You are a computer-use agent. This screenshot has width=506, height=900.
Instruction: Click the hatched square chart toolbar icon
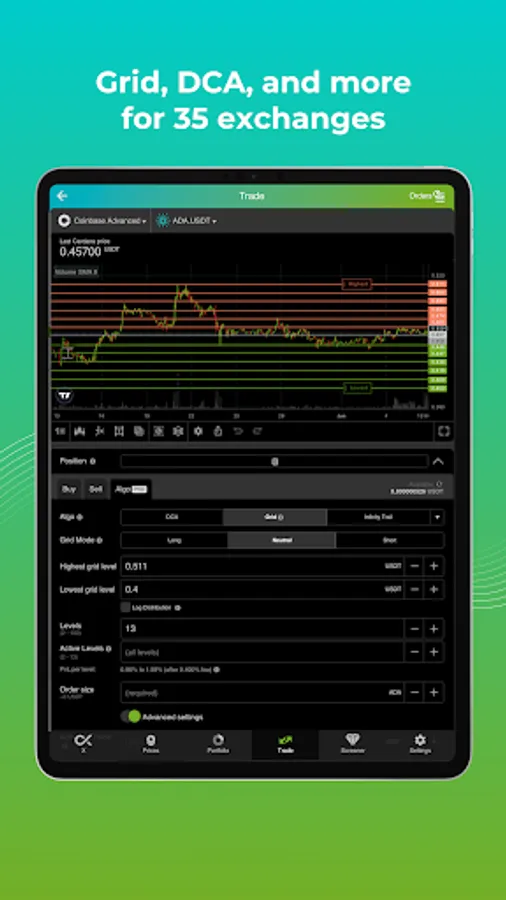159,431
